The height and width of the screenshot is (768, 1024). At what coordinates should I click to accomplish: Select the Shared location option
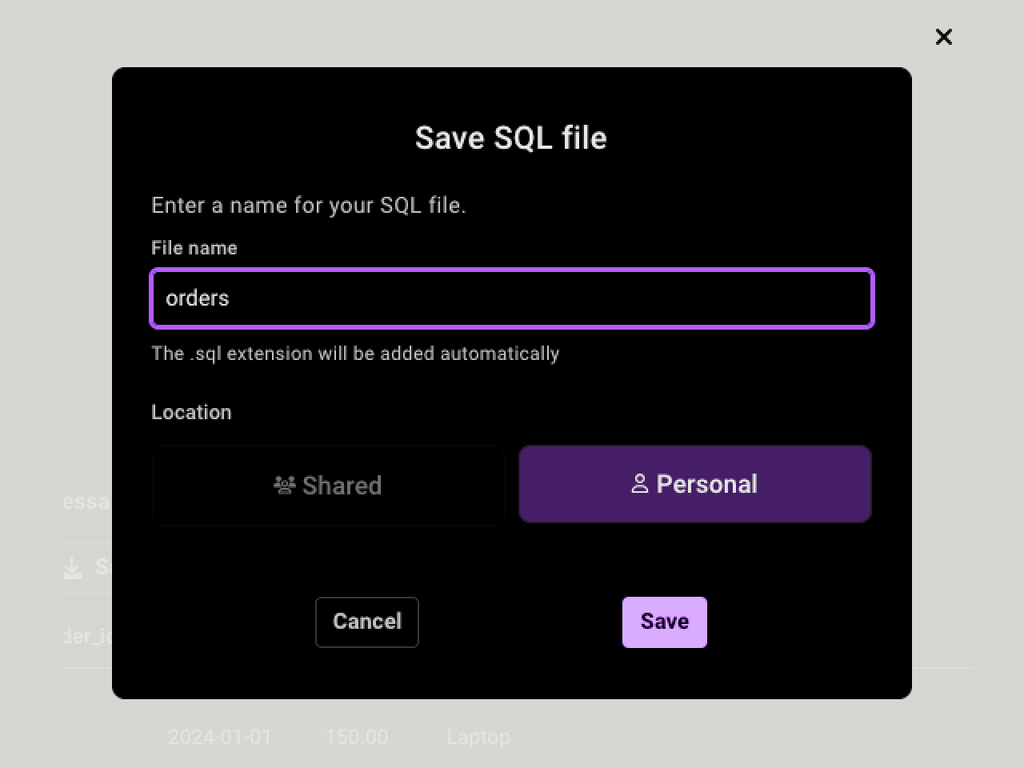coord(328,485)
